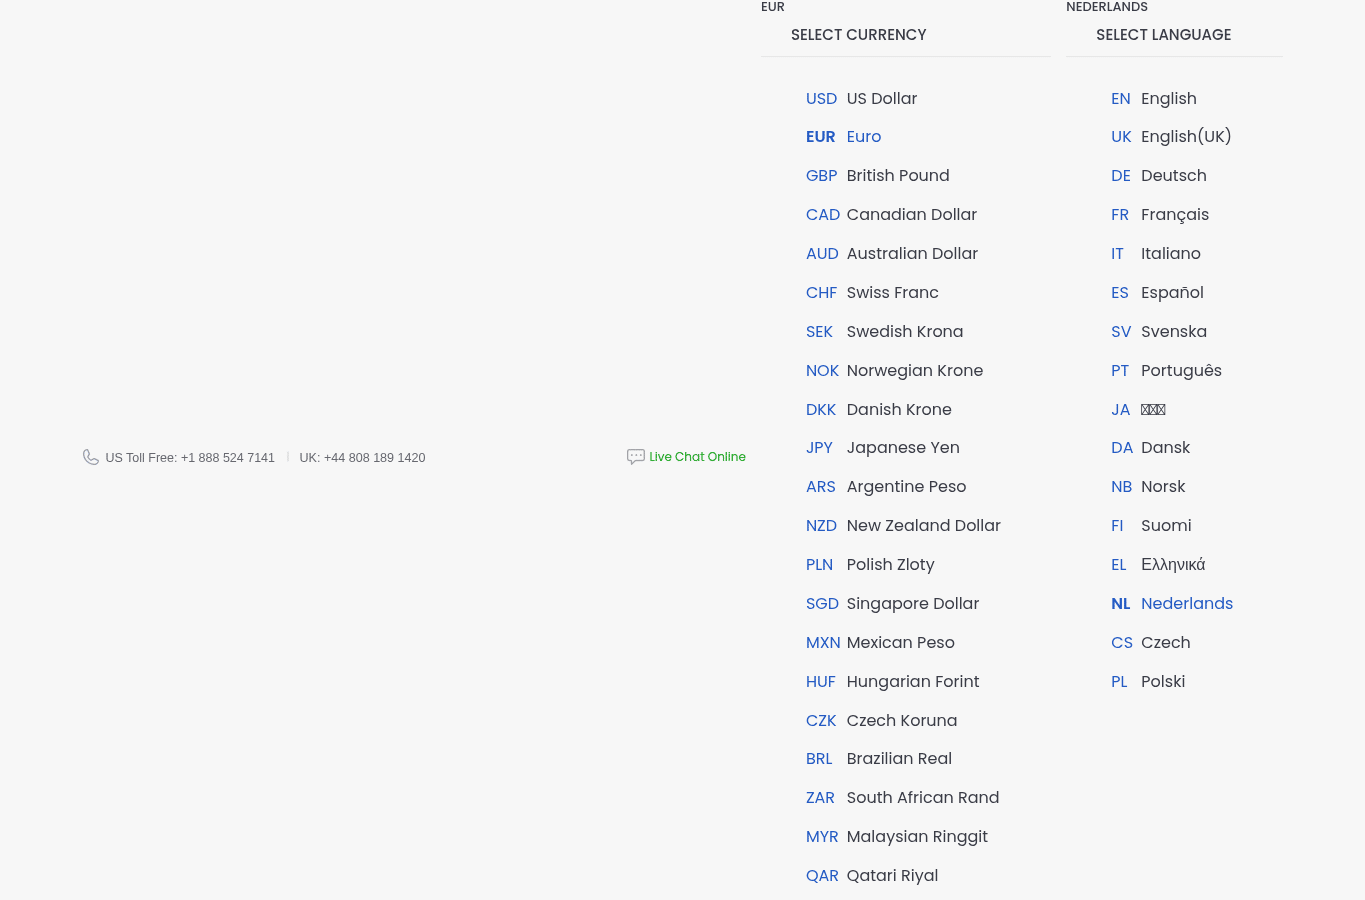Select Polish Zloty currency
Viewport: 1365px width, 900px height.
click(x=871, y=565)
